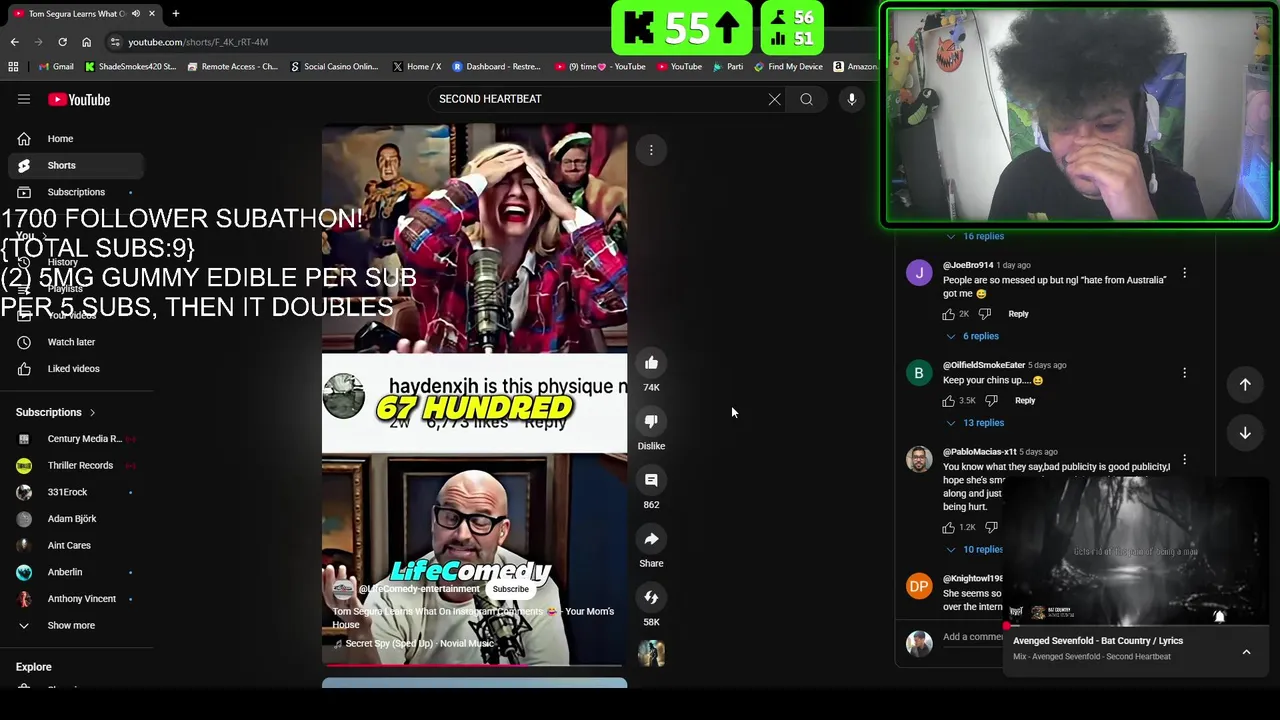Expand Show more subscriptions
1280x720 pixels.
tap(71, 625)
